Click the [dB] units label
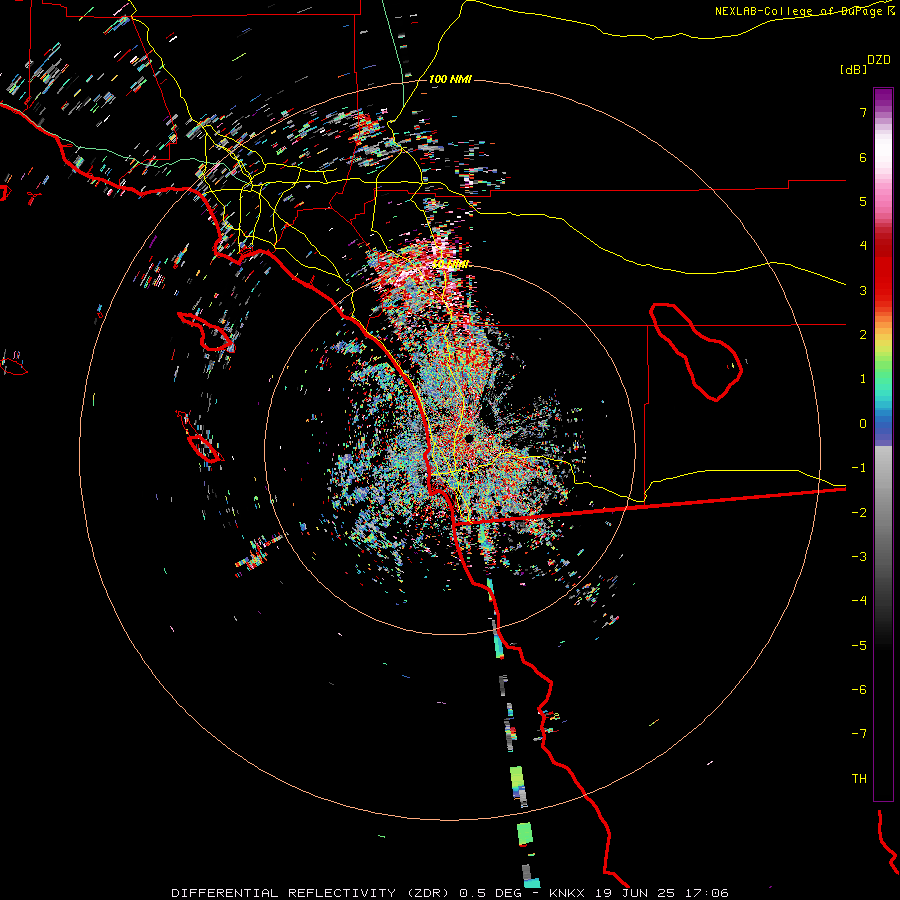The width and height of the screenshot is (900, 900). click(x=852, y=69)
